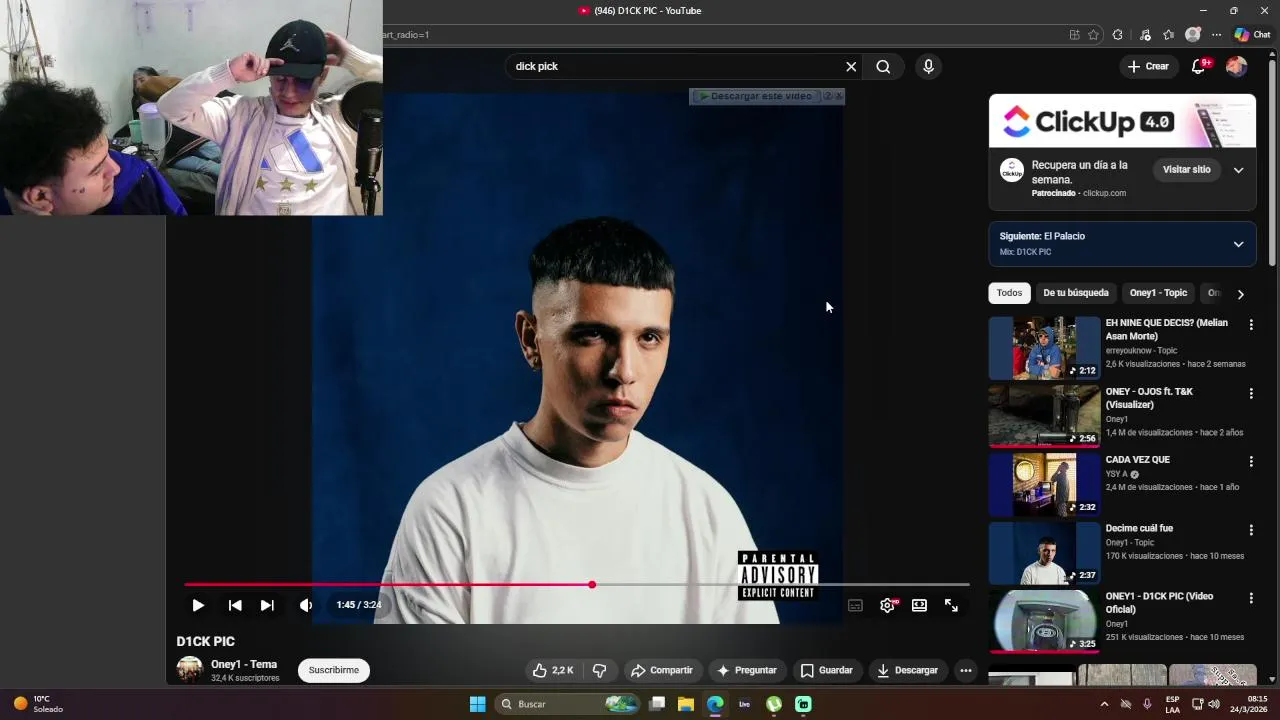Enter full screen mode
Image resolution: width=1280 pixels, height=720 pixels.
[x=951, y=605]
